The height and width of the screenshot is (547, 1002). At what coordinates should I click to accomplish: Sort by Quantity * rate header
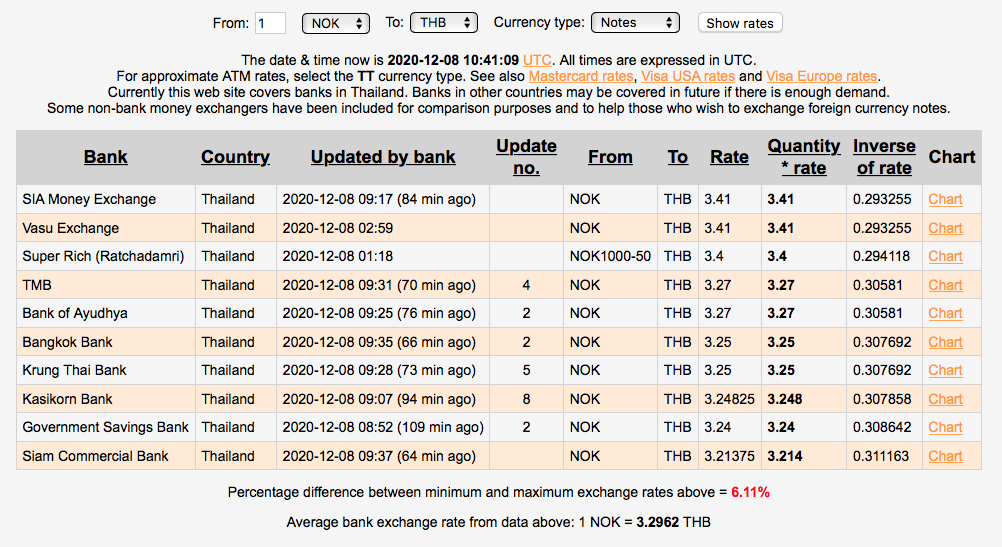(804, 157)
